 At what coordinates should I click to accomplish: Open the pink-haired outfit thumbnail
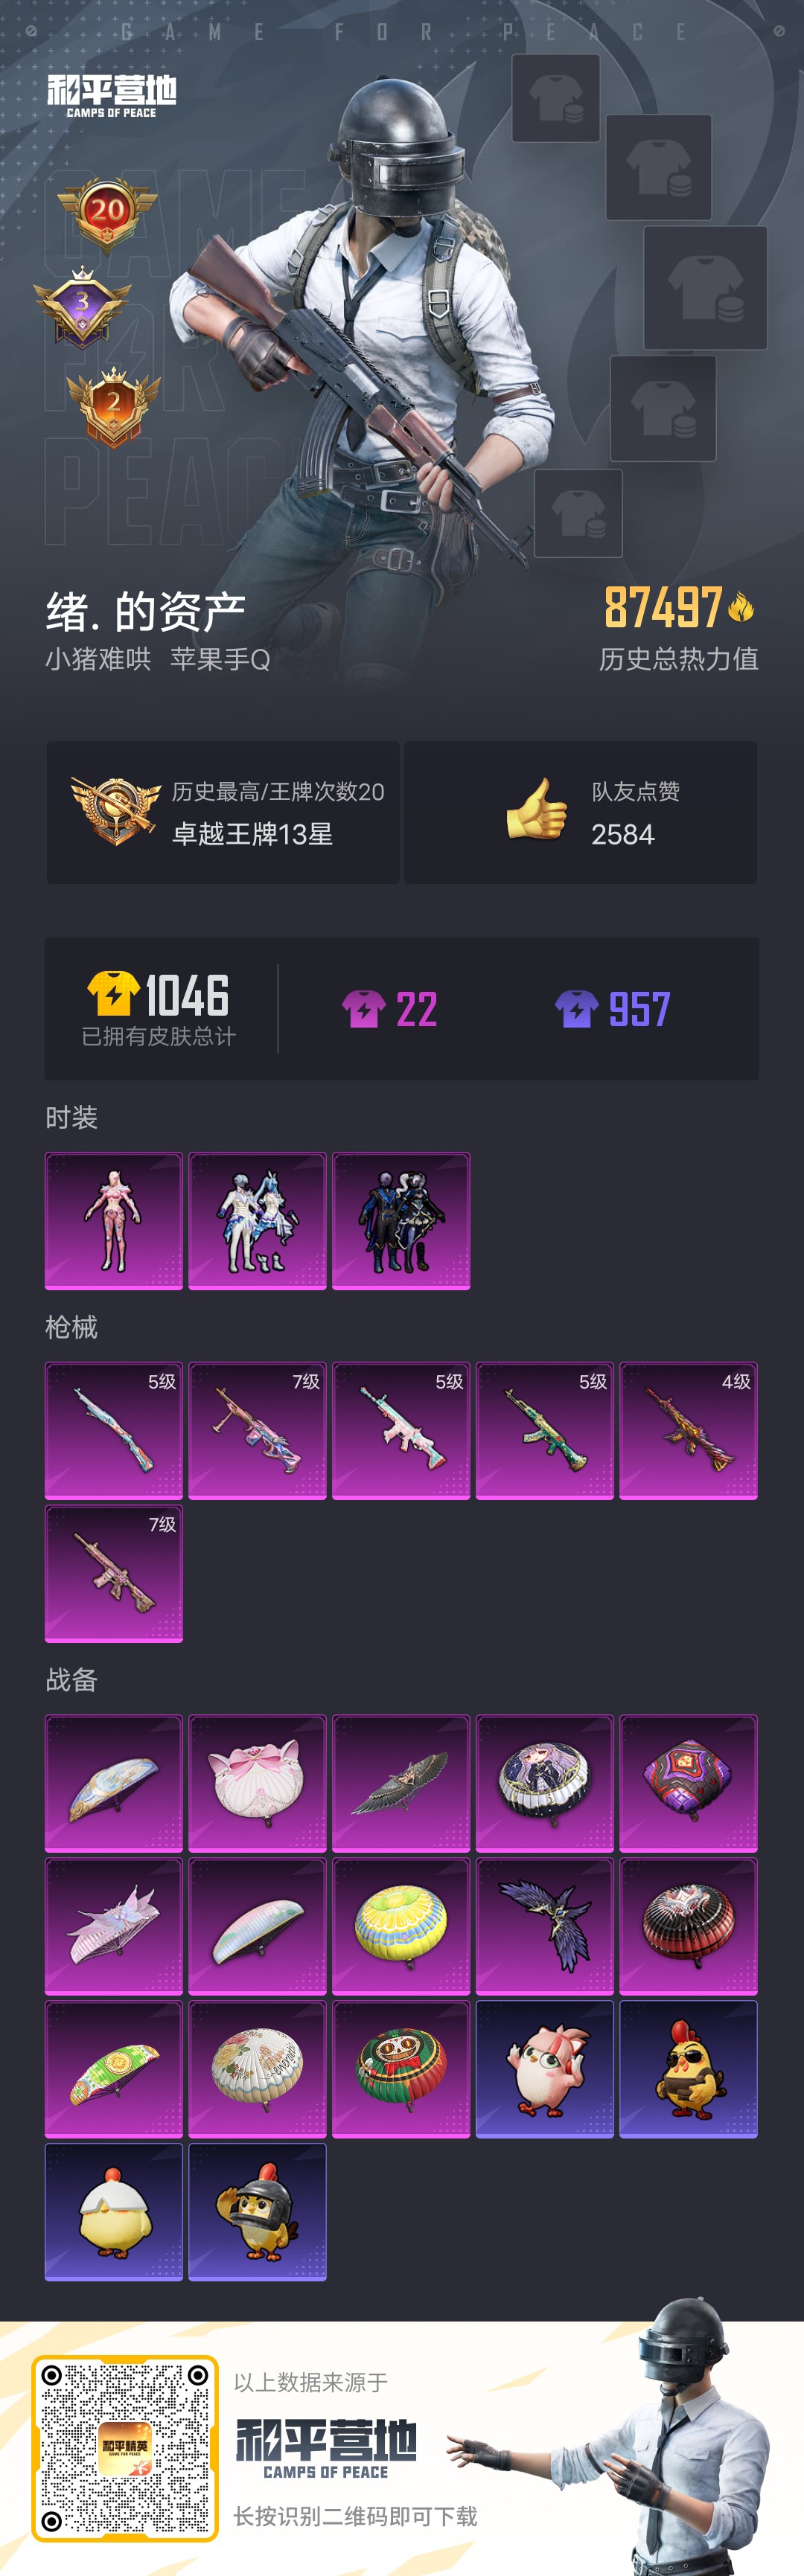point(114,1221)
